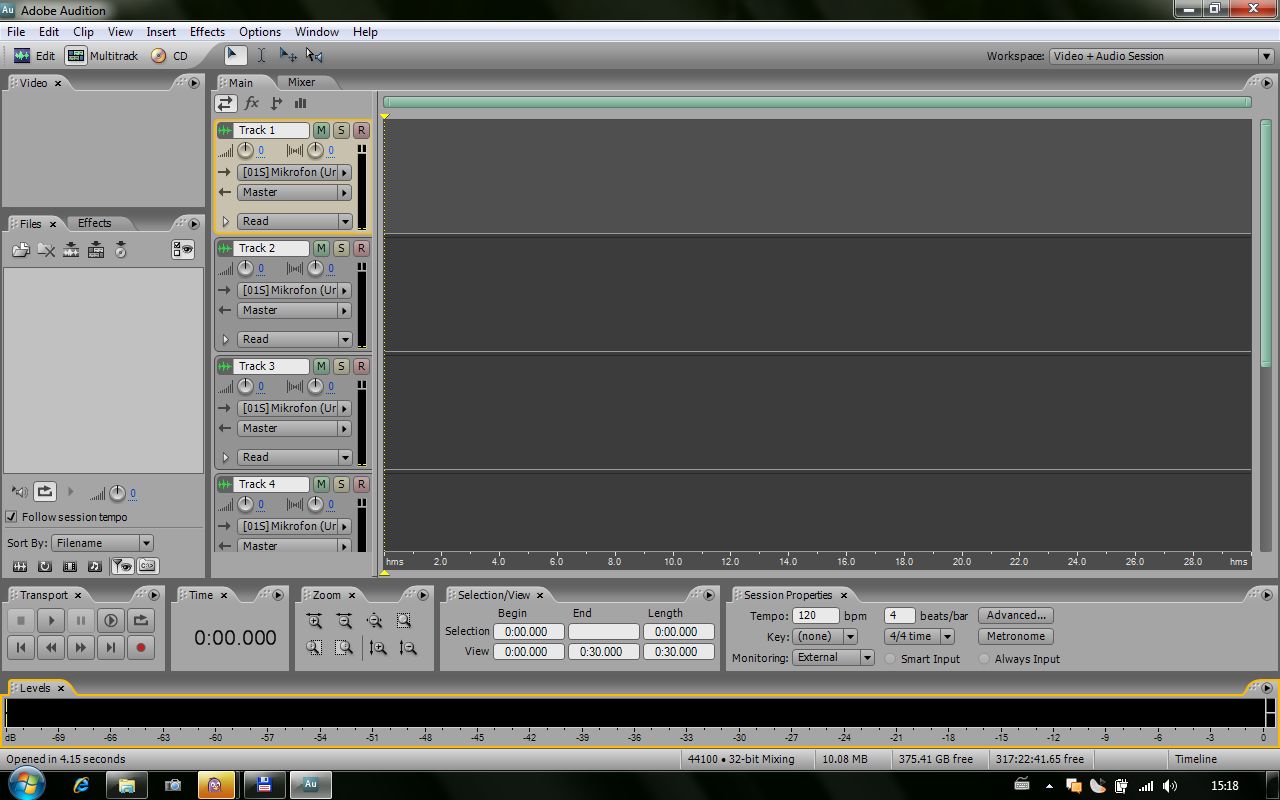The image size is (1280, 800).
Task: Arm Track 3 for record
Action: point(361,366)
